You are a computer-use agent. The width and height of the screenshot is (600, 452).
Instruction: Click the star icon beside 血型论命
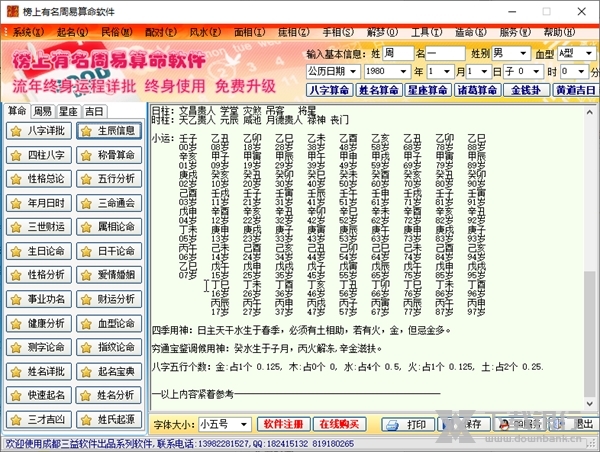pyautogui.click(x=86, y=324)
